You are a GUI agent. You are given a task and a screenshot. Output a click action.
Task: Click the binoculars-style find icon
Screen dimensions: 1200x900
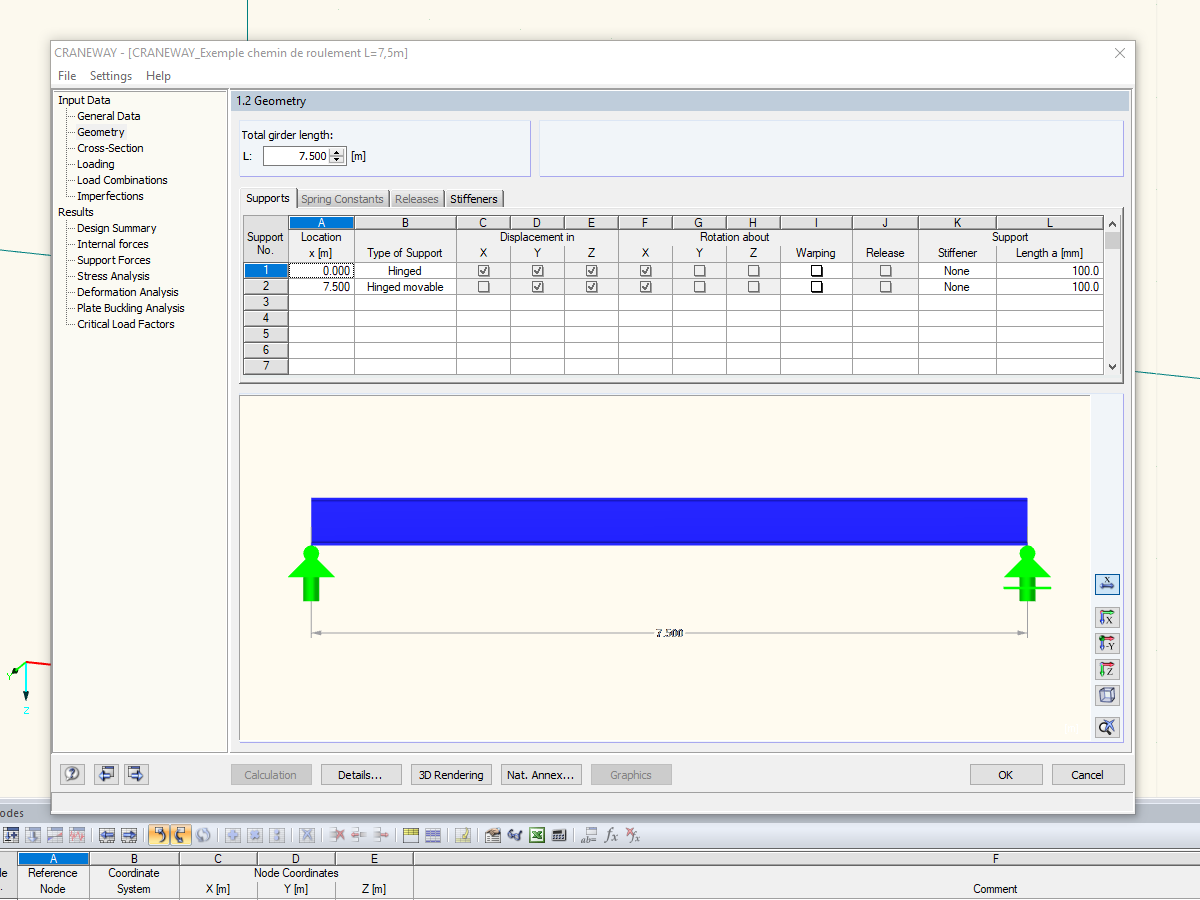515,835
